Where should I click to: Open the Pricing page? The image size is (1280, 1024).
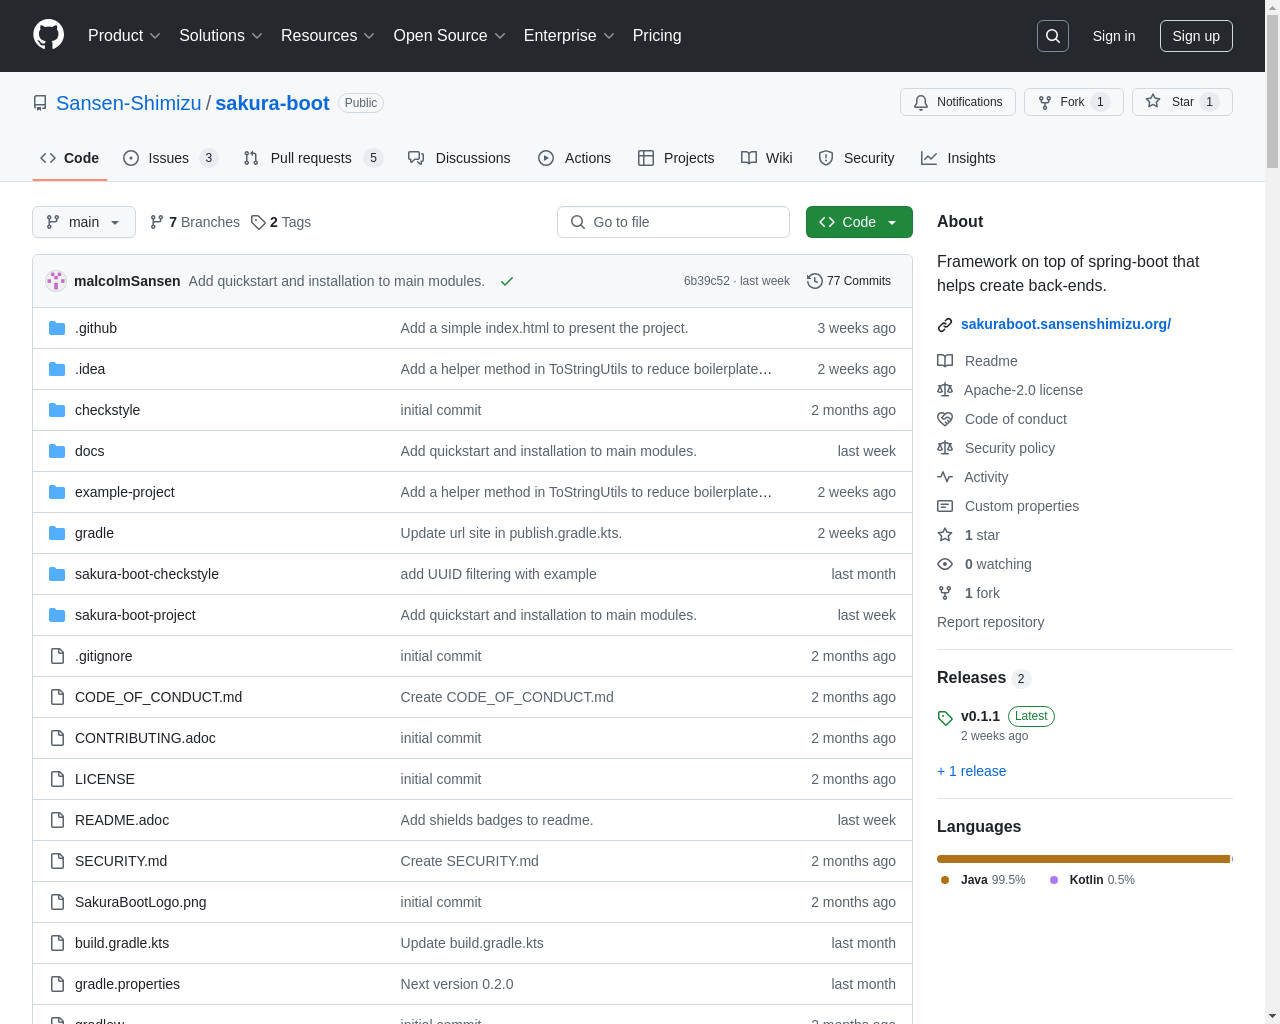coord(657,36)
